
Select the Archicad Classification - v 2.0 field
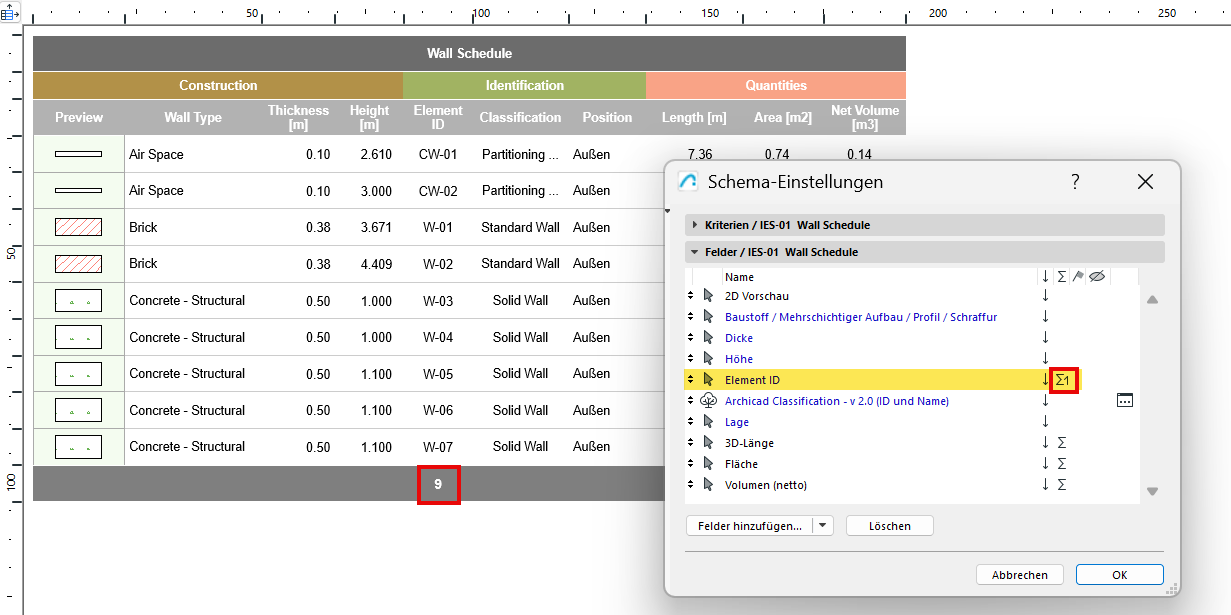[837, 401]
